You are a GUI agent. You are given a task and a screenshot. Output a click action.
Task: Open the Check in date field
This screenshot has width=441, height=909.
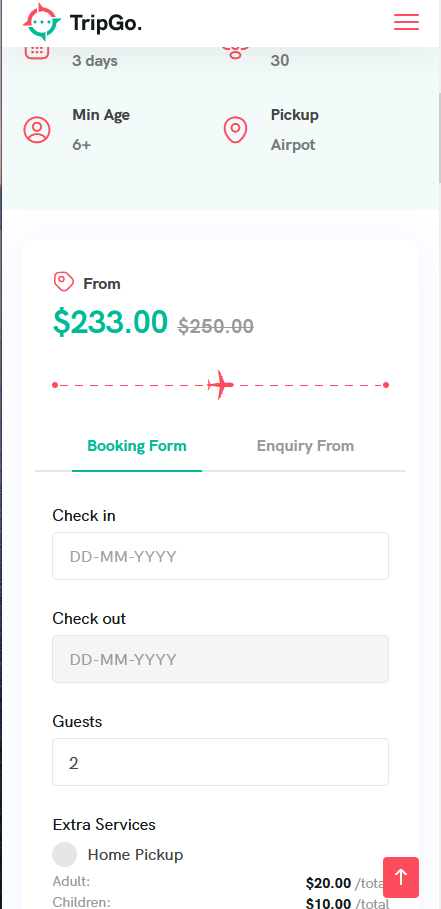coord(220,556)
